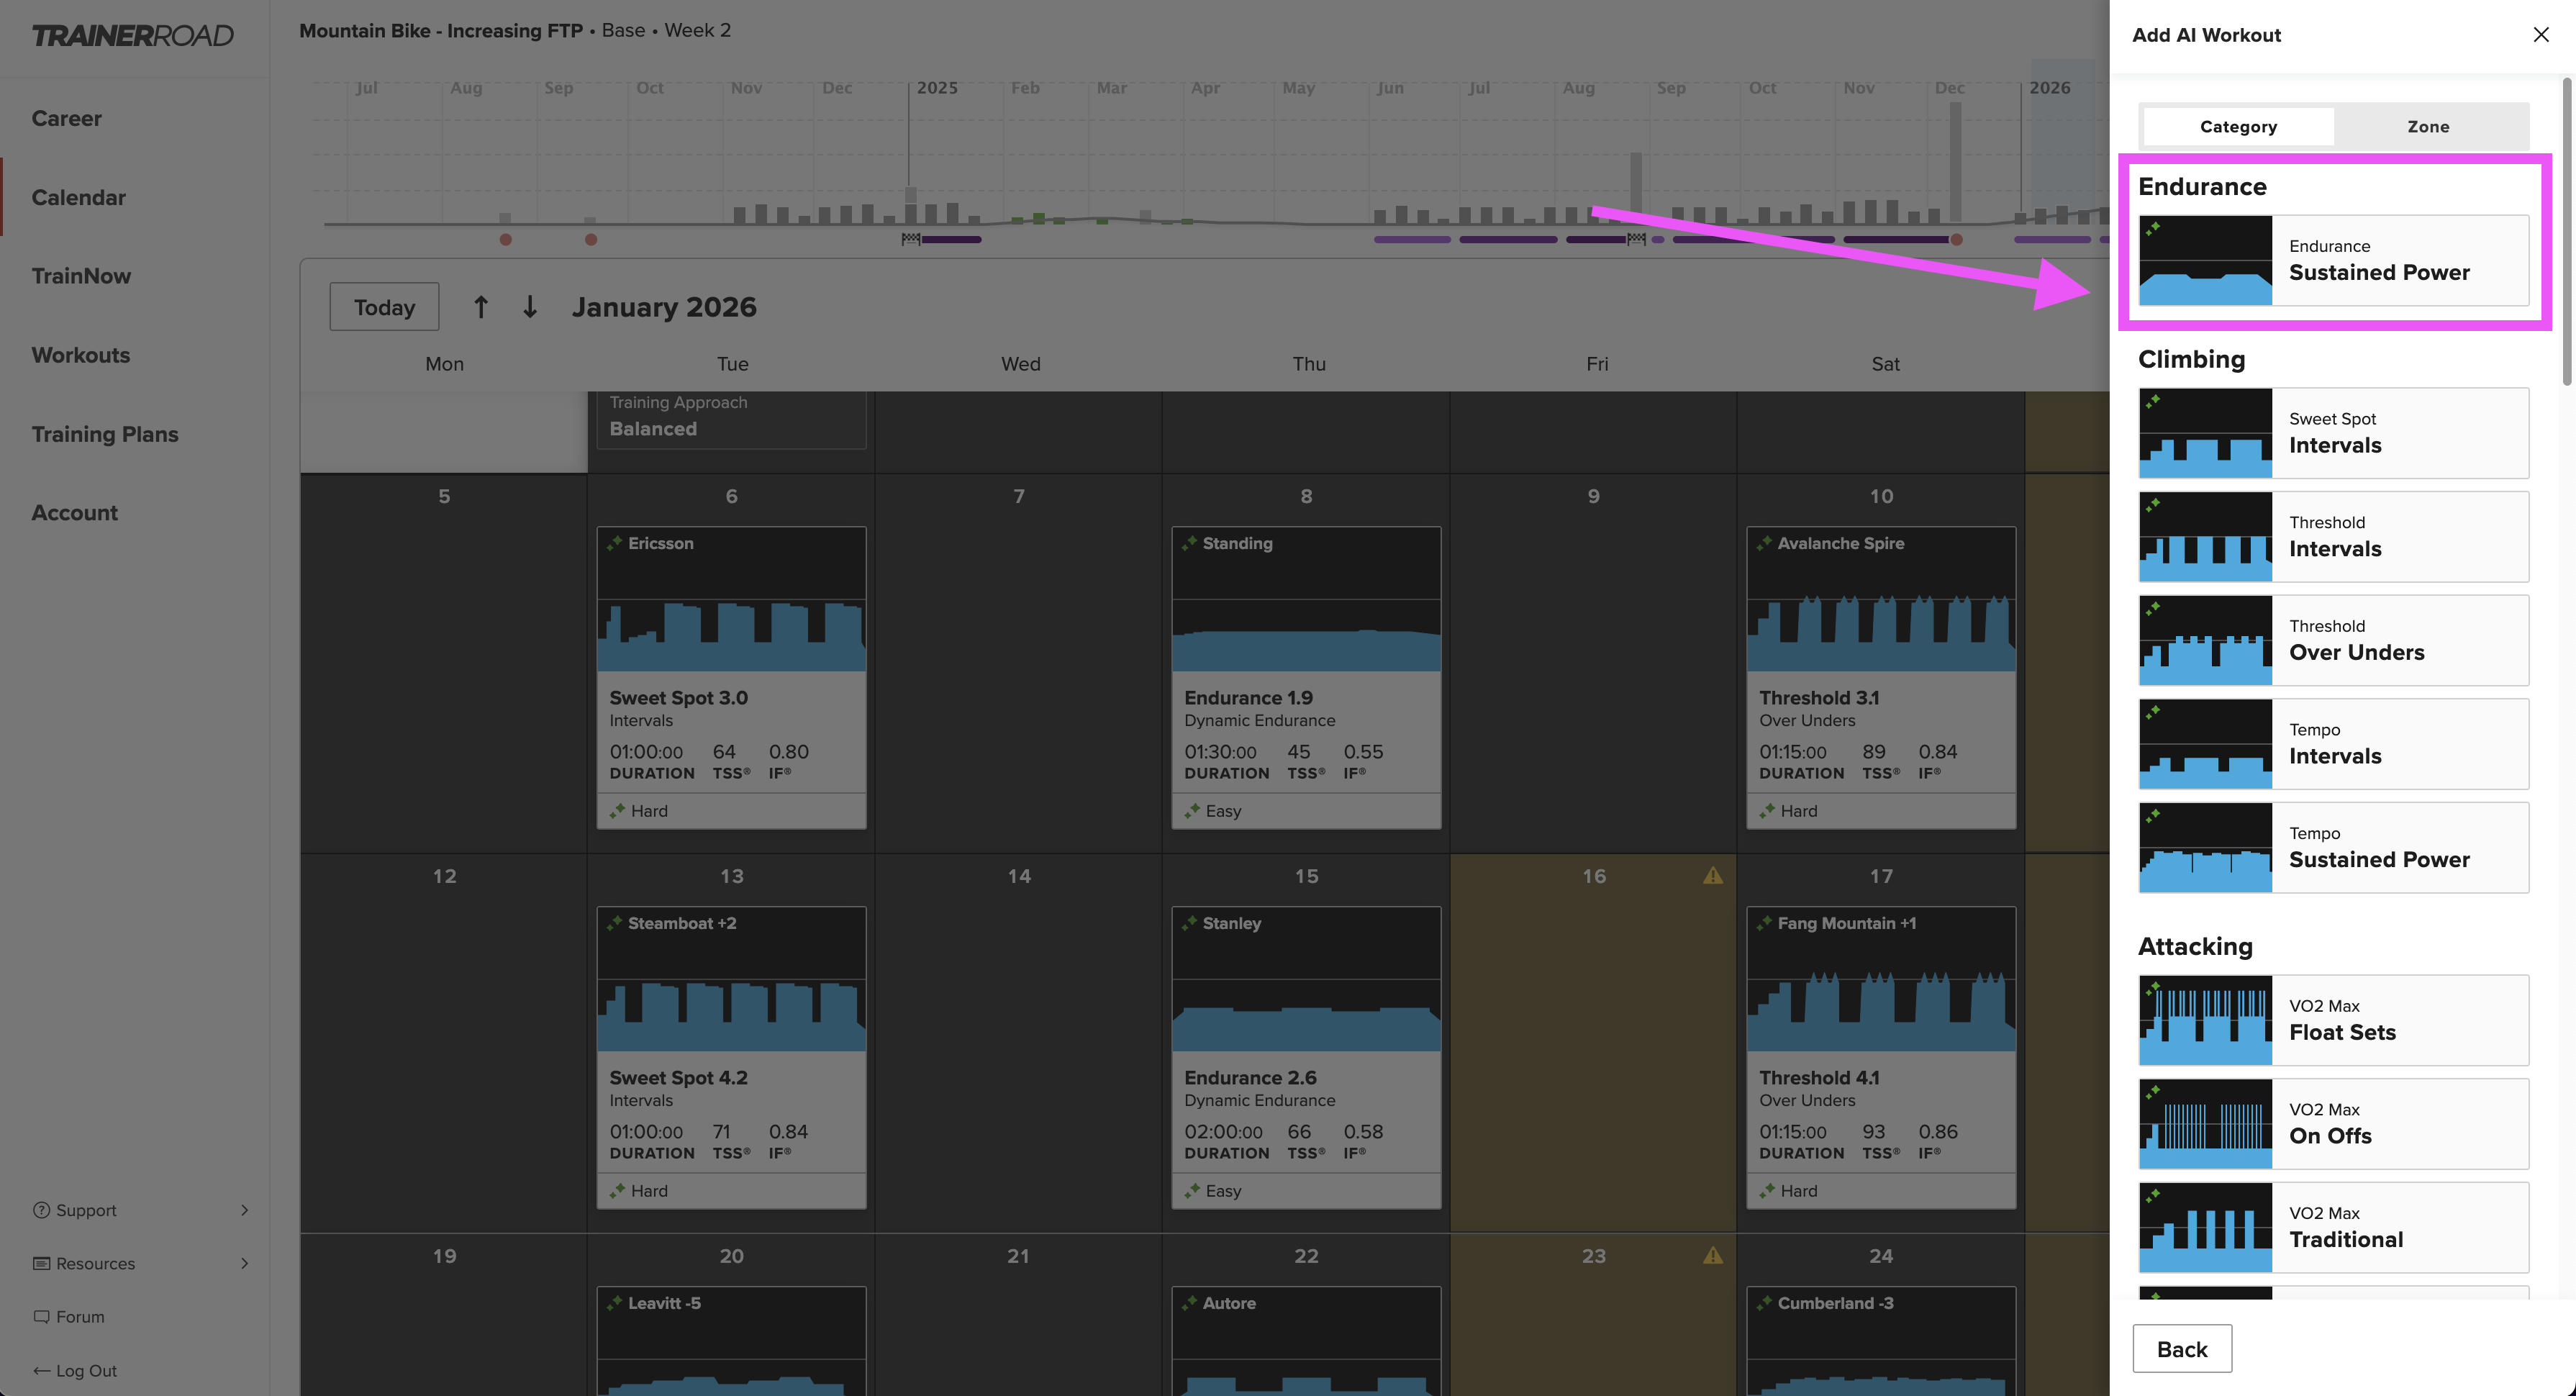This screenshot has width=2576, height=1396.
Task: Click the panel's vertical scrollbar
Action: pos(2566,232)
